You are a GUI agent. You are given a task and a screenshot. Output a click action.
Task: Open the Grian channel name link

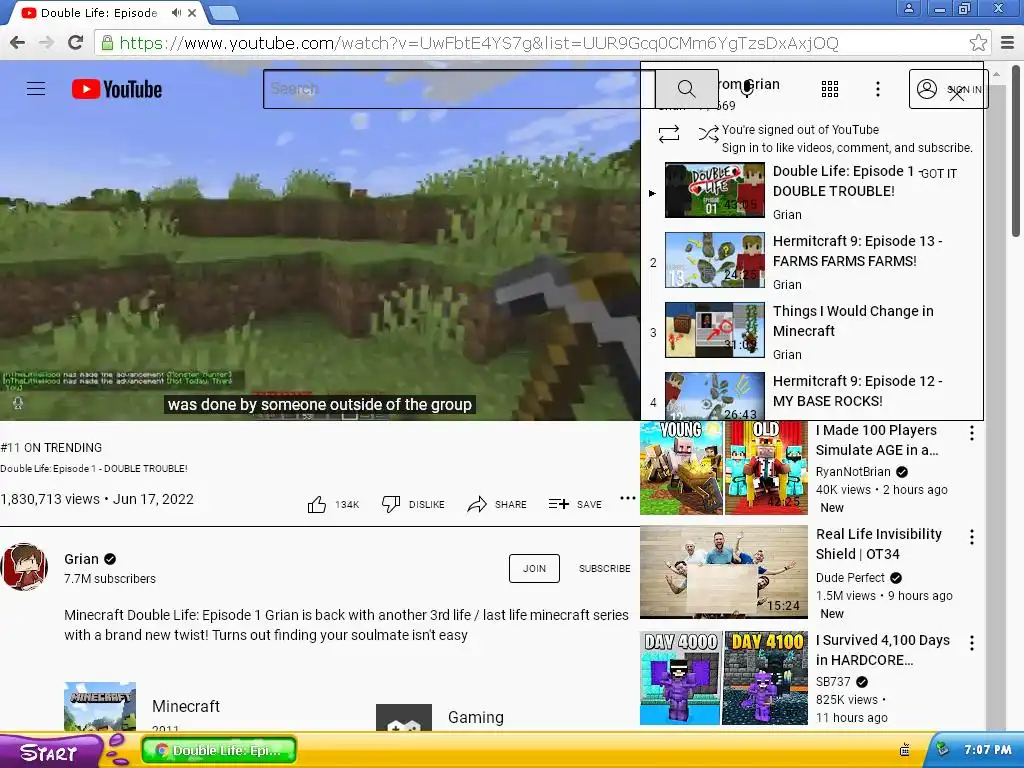pos(82,559)
